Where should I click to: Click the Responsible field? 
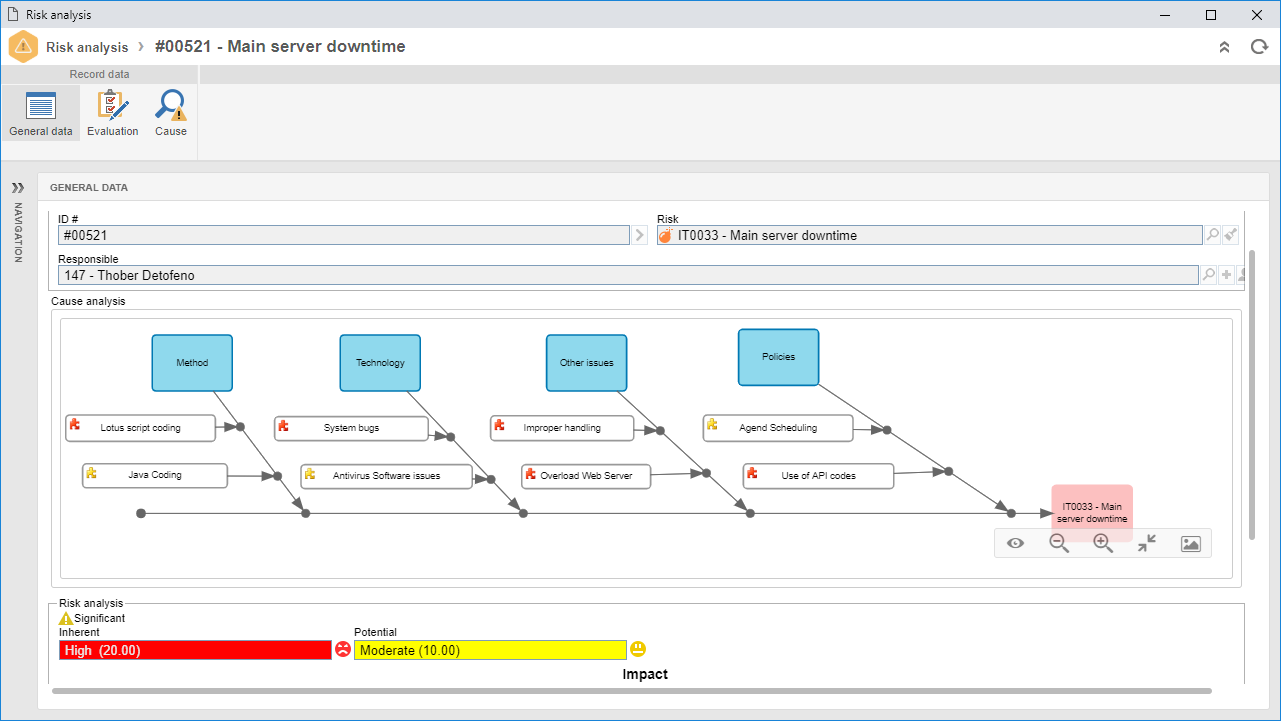(x=627, y=275)
